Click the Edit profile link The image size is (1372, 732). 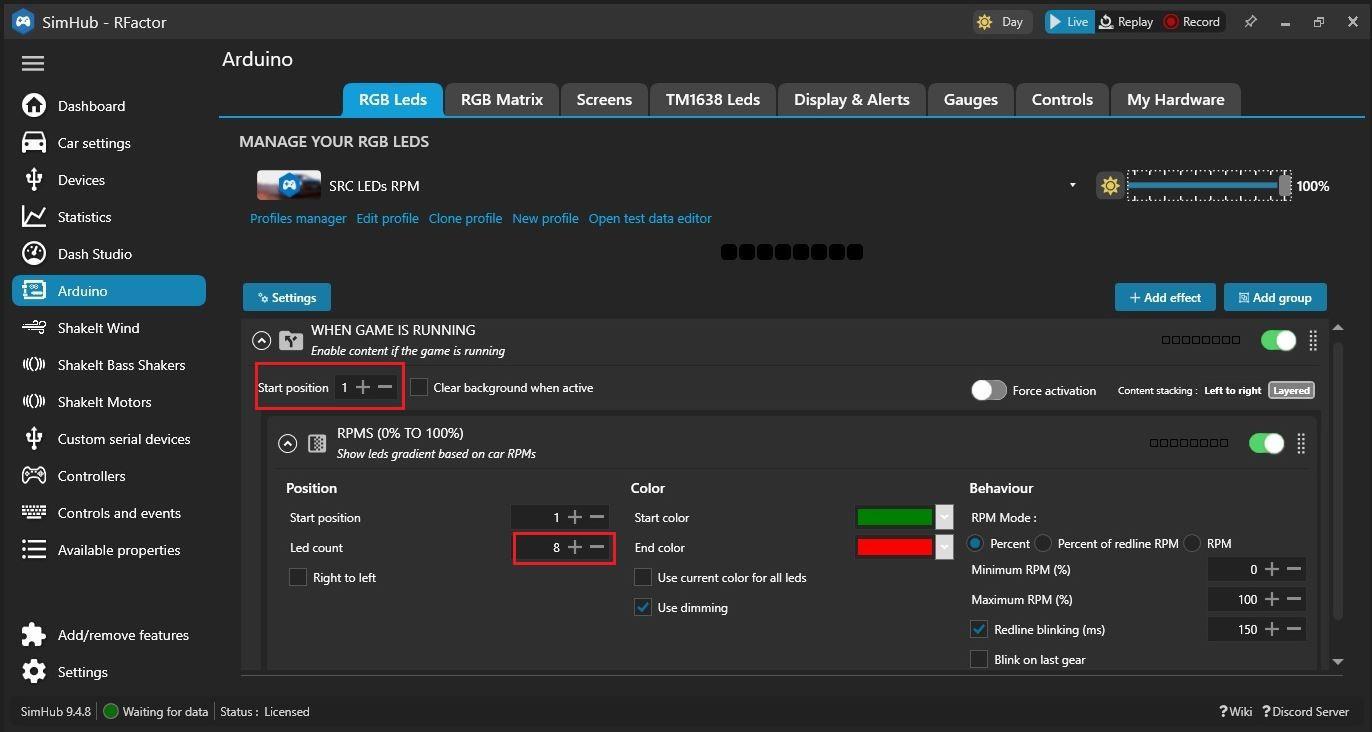pos(387,219)
